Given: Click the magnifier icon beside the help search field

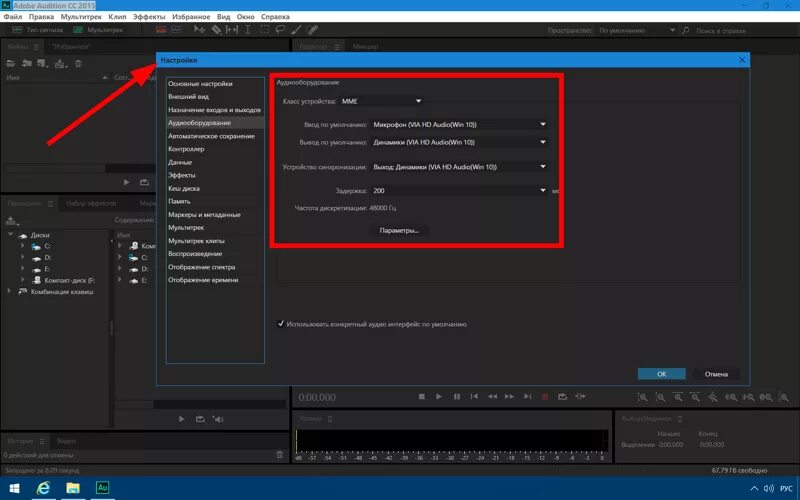Looking at the screenshot, I should coord(685,31).
